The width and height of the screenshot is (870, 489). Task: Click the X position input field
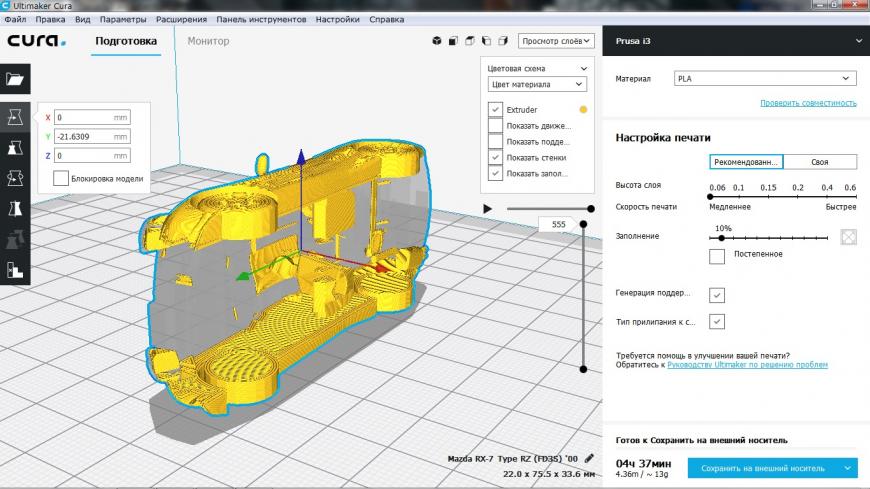click(x=92, y=117)
